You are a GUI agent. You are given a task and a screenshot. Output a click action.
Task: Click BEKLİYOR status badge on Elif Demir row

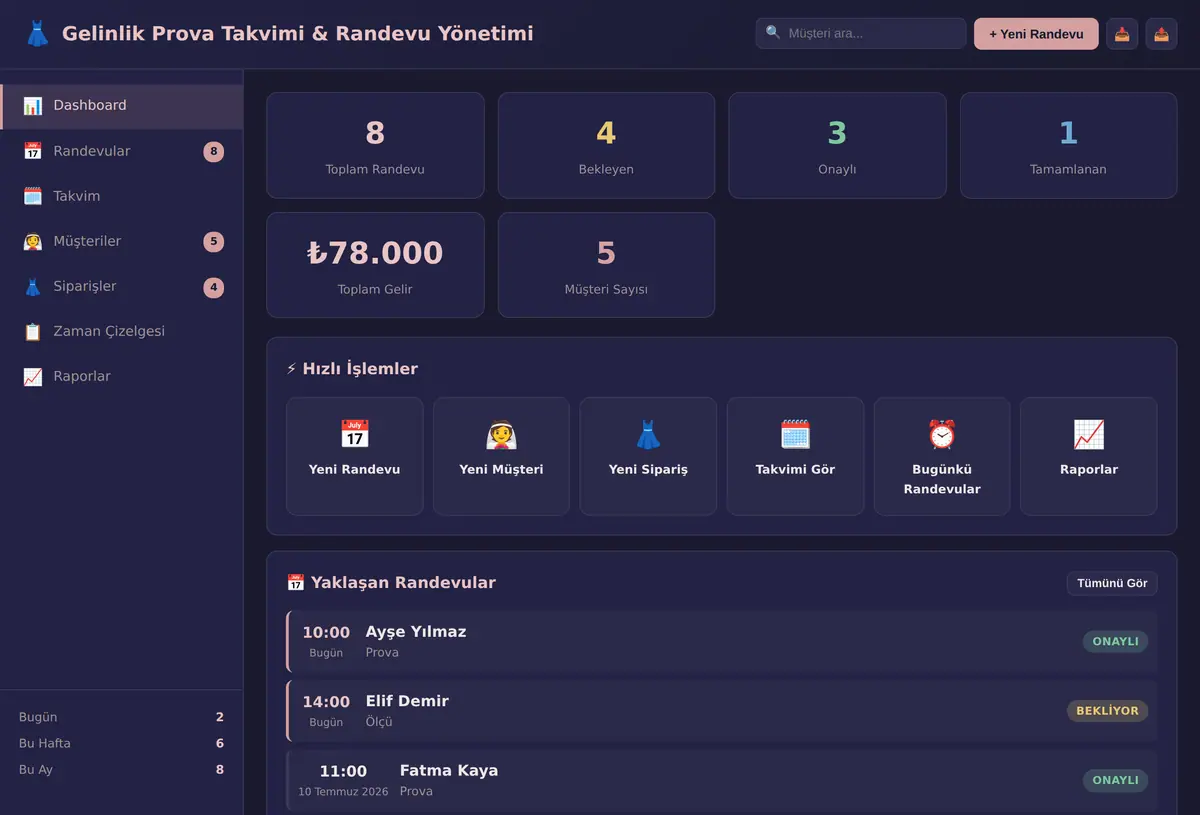click(1107, 711)
